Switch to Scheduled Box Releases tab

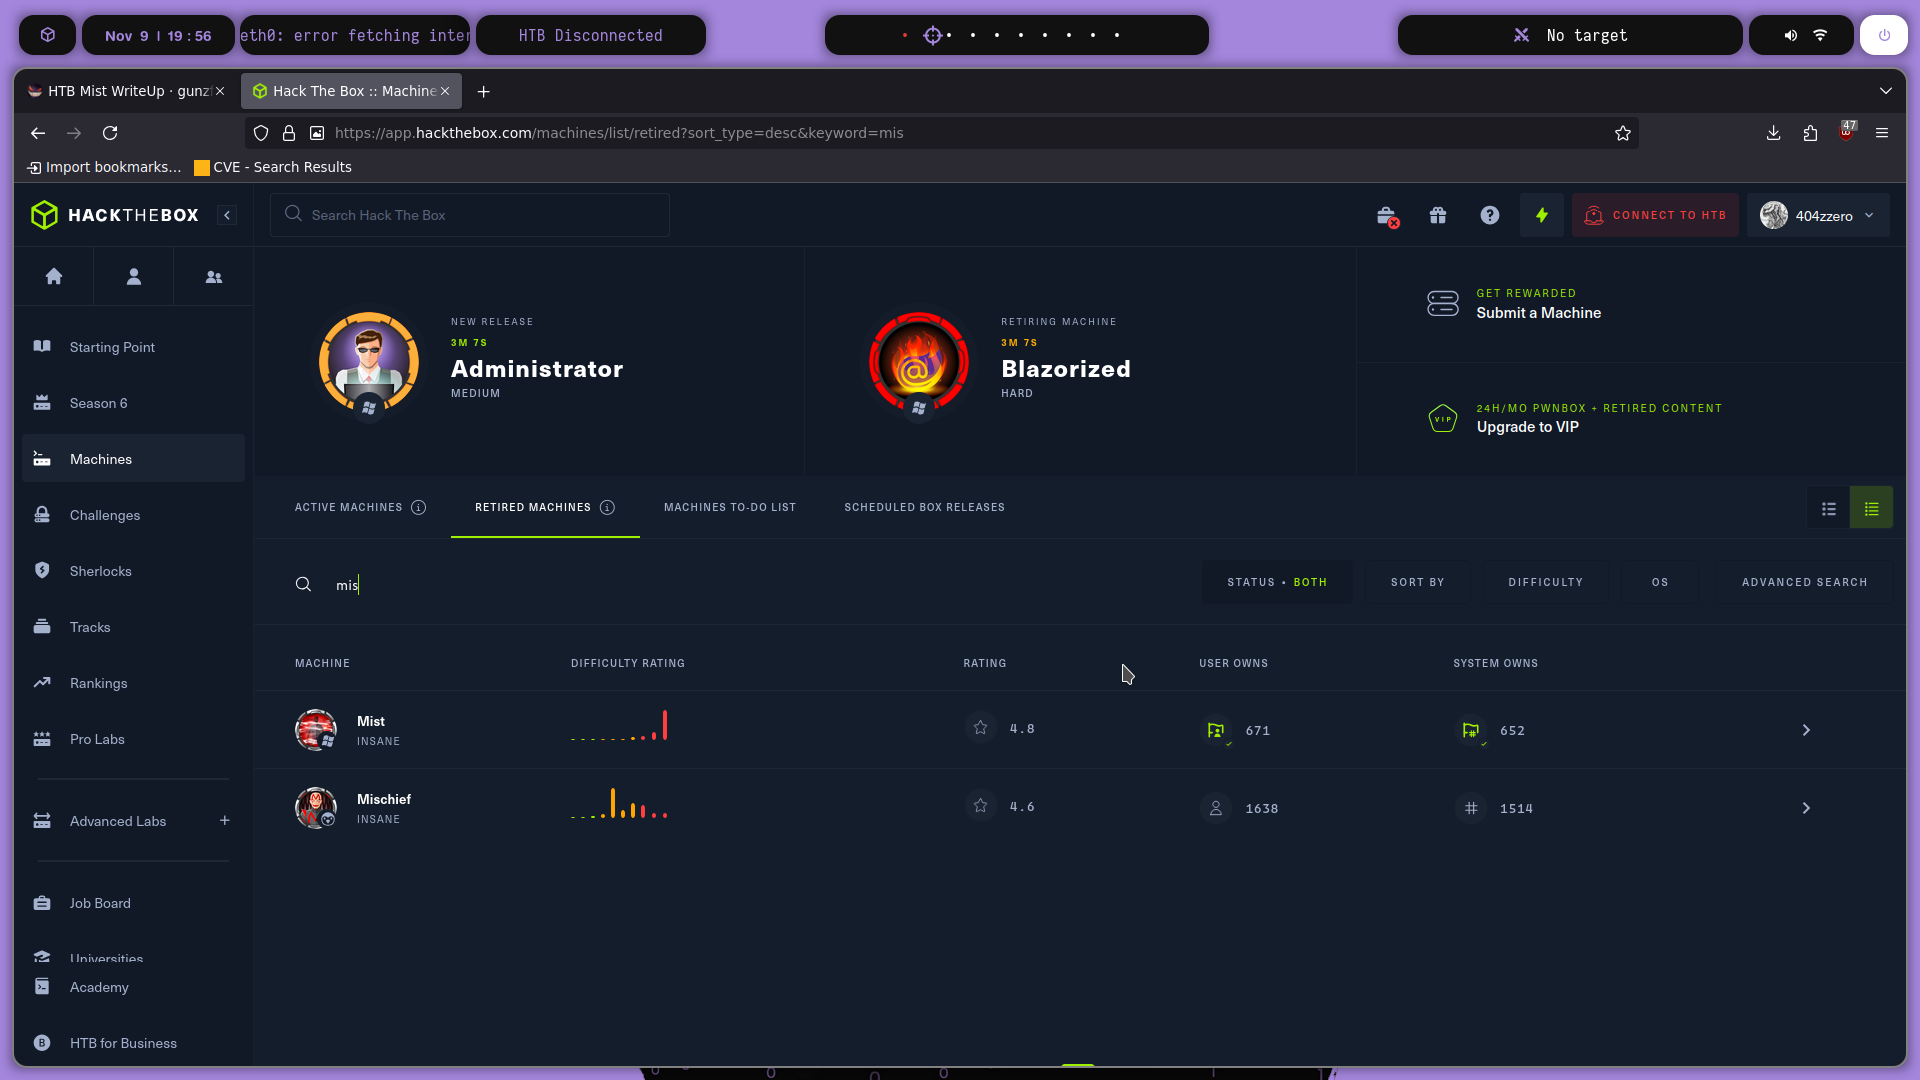coord(924,508)
